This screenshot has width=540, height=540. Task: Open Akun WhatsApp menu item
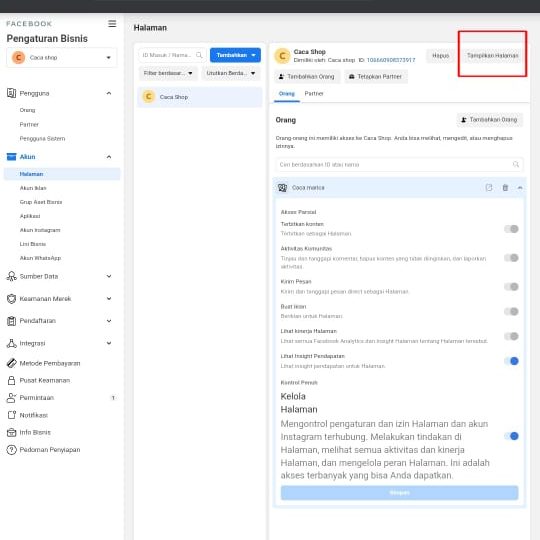click(40, 258)
